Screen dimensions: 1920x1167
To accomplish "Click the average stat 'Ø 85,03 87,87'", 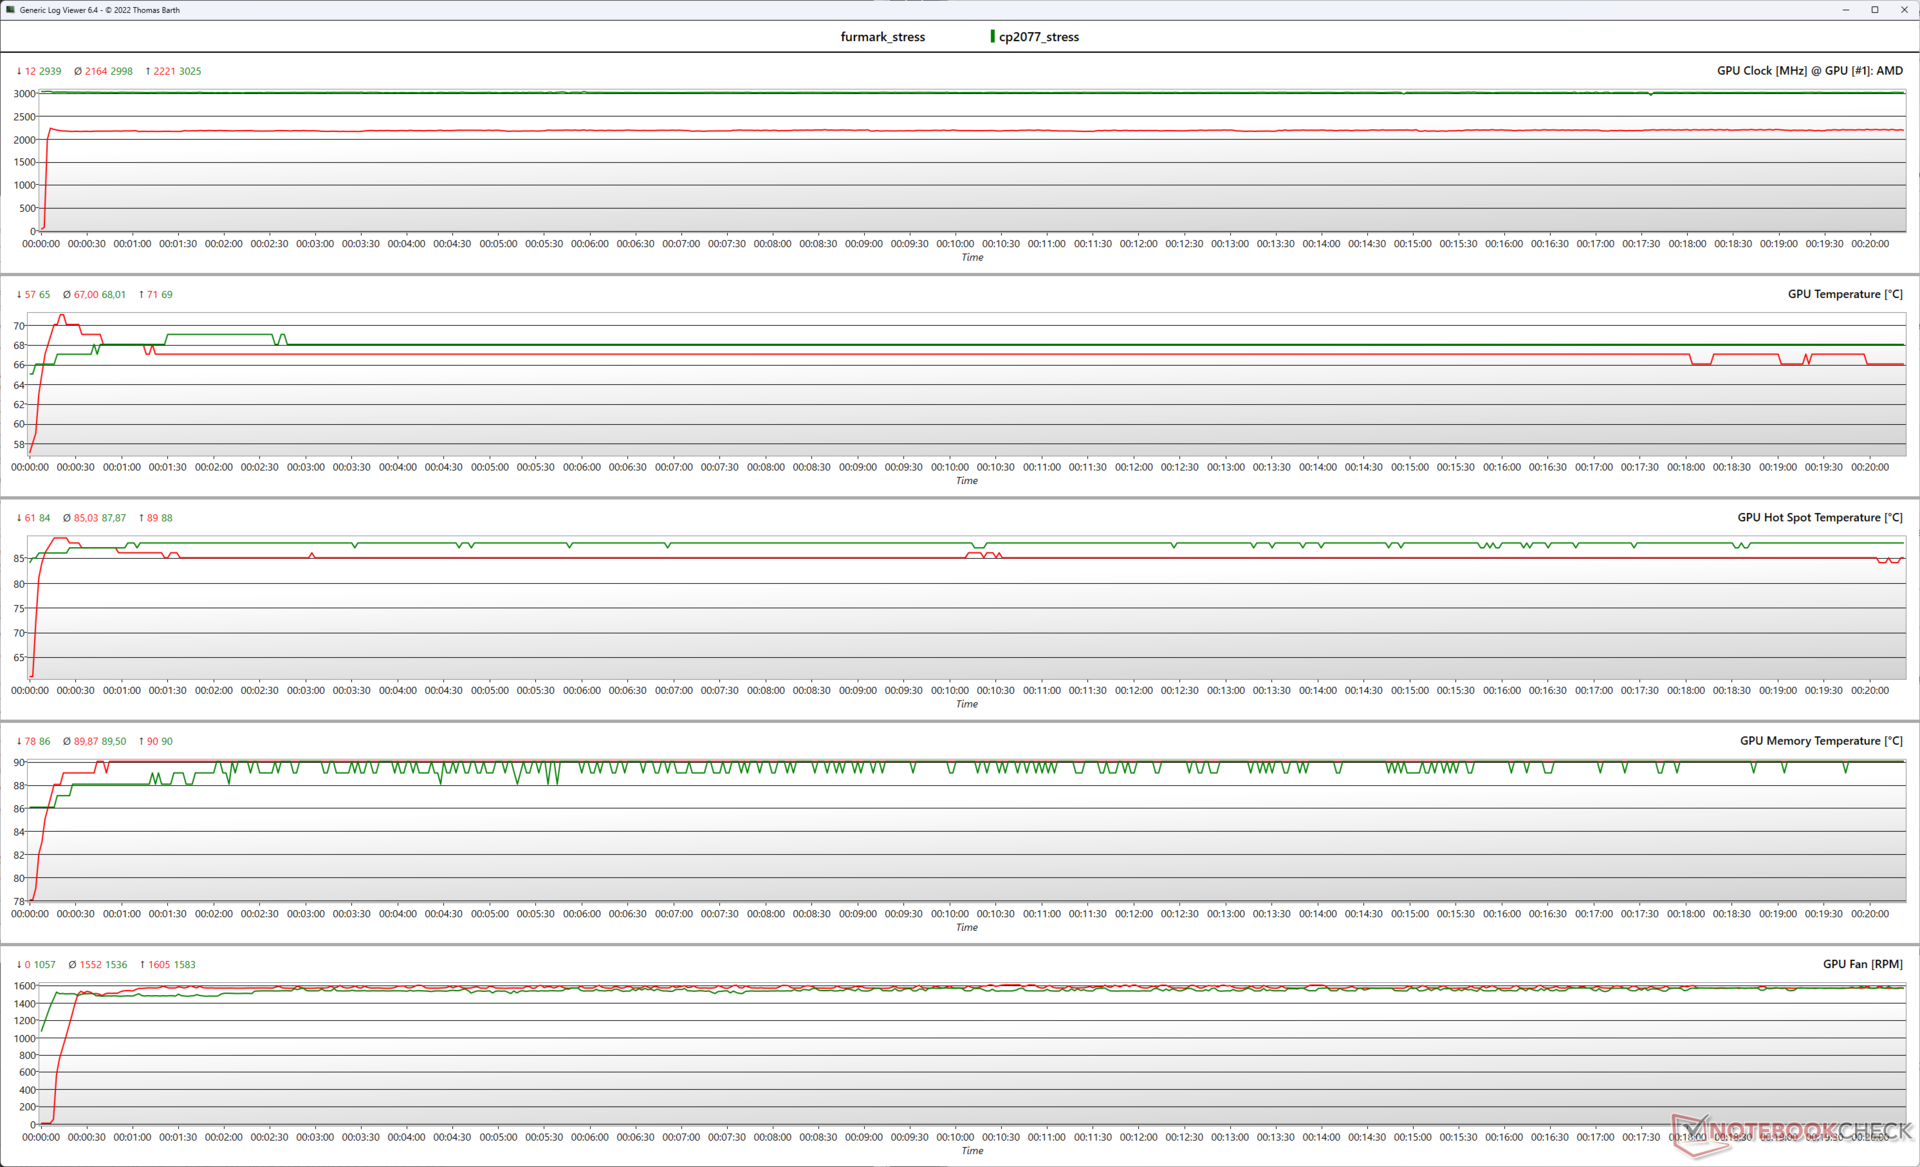I will [x=94, y=518].
